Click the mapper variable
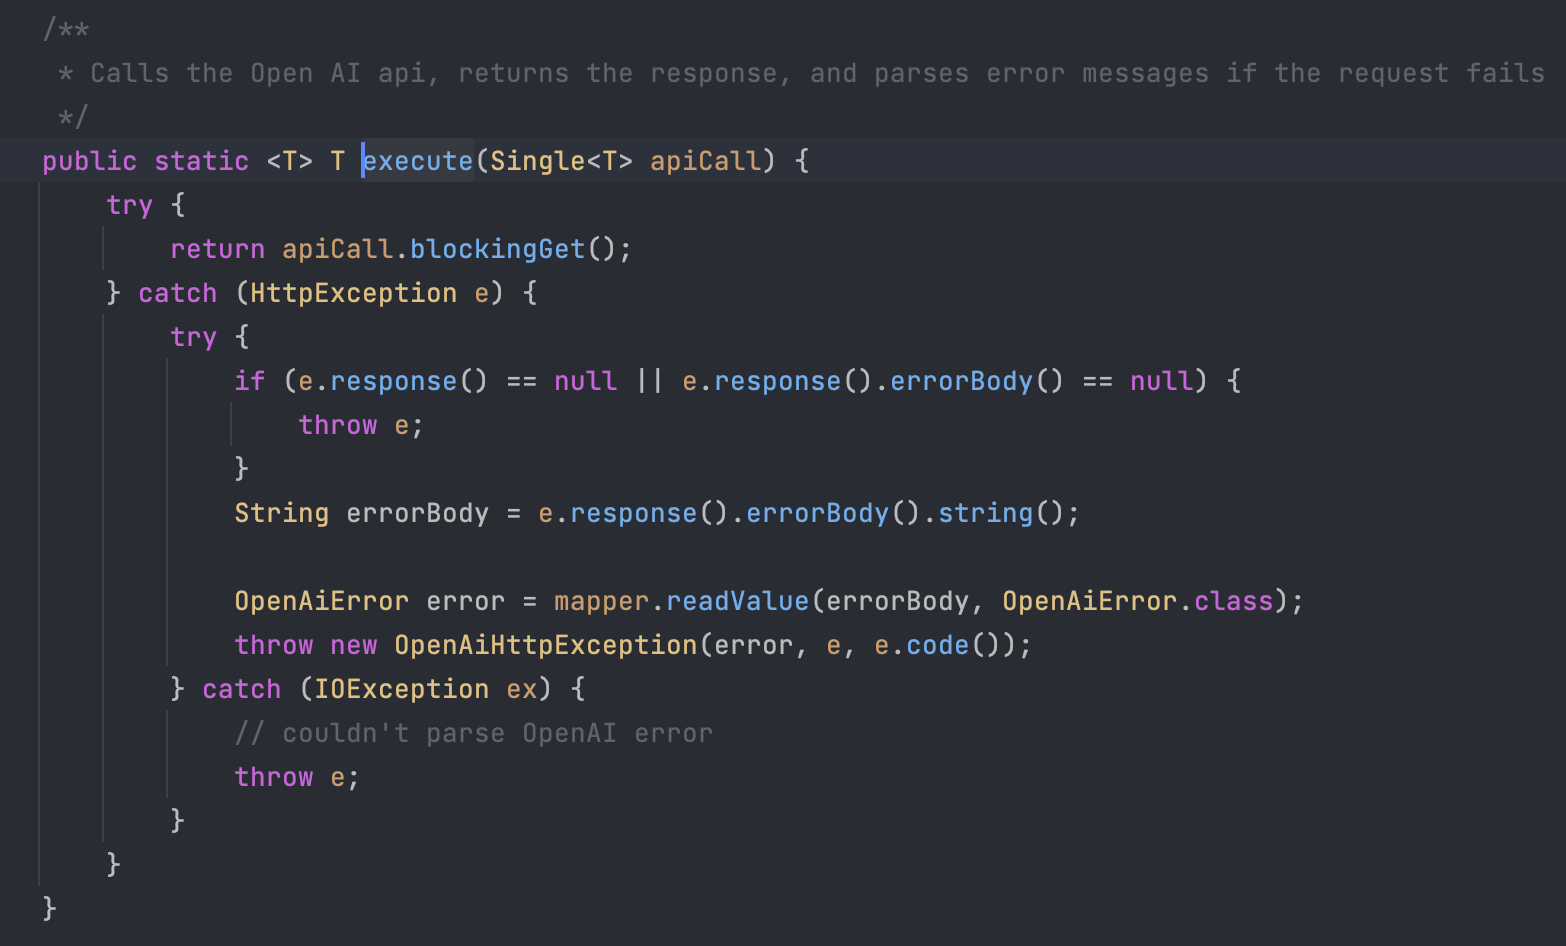This screenshot has width=1566, height=946. (x=602, y=601)
